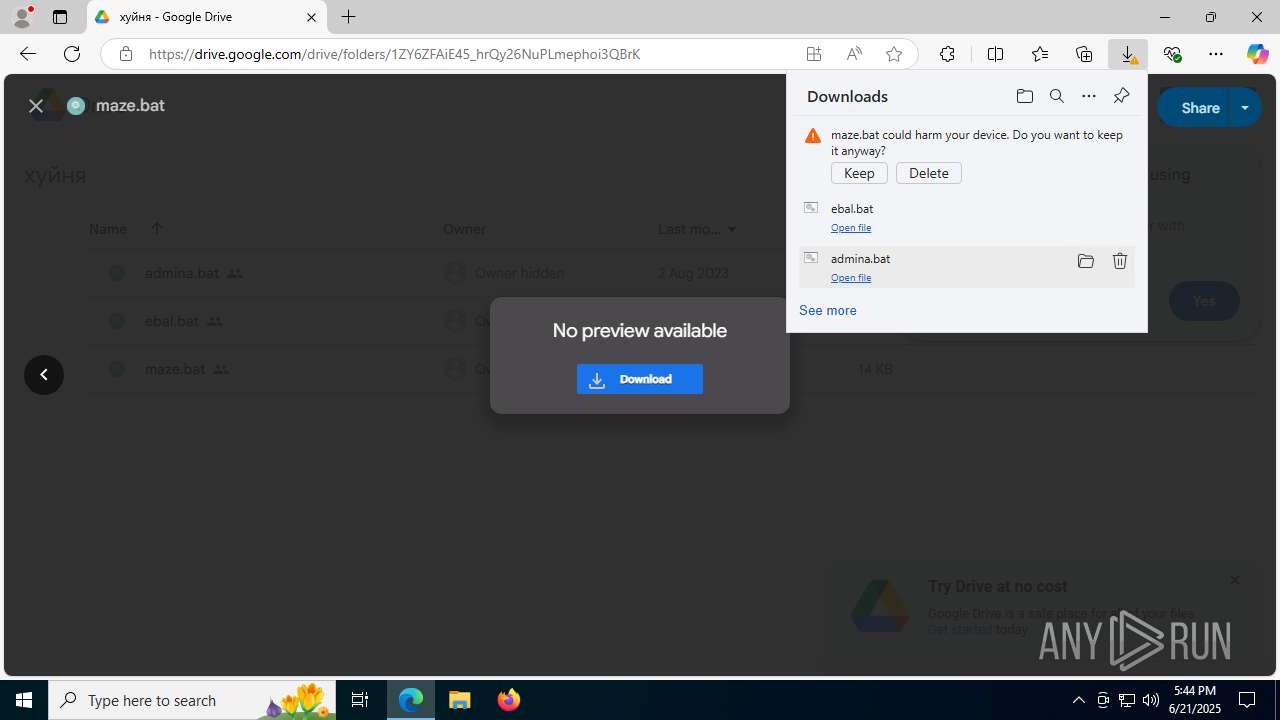1280x720 pixels.
Task: Close the Google Drive tab
Action: (x=311, y=17)
